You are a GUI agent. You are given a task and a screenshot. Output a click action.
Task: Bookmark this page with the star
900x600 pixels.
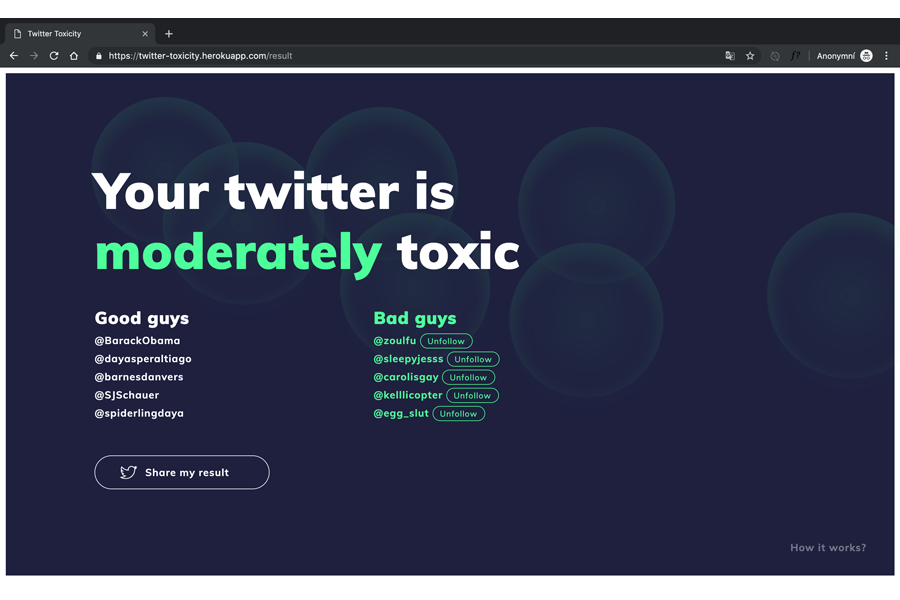[x=750, y=56]
